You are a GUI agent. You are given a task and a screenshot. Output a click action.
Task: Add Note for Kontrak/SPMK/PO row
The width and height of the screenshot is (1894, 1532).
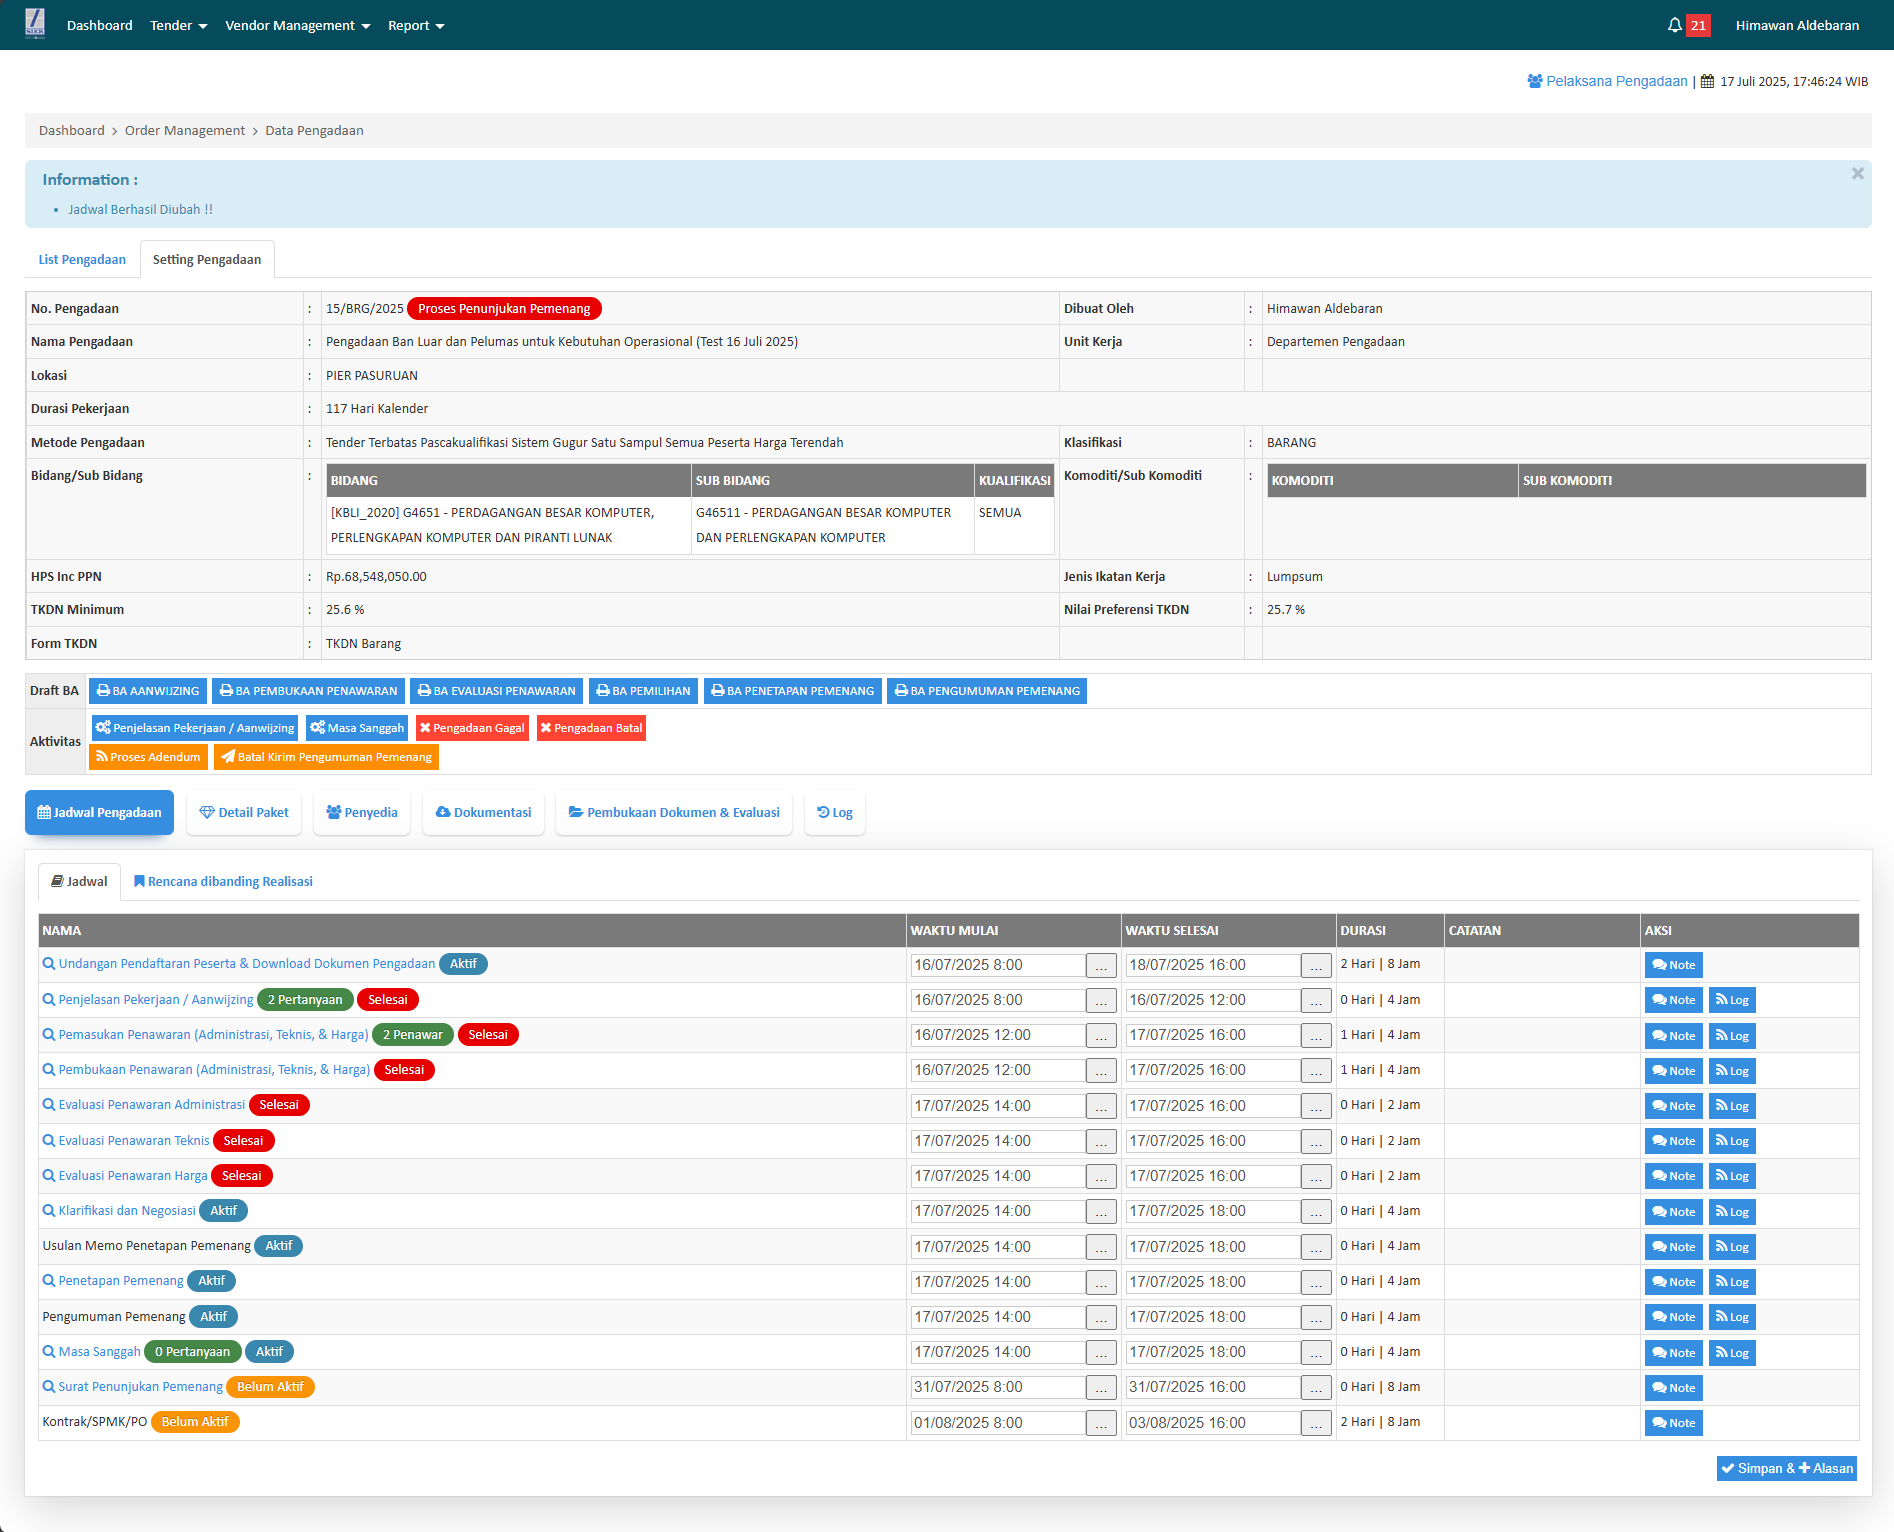[x=1673, y=1423]
